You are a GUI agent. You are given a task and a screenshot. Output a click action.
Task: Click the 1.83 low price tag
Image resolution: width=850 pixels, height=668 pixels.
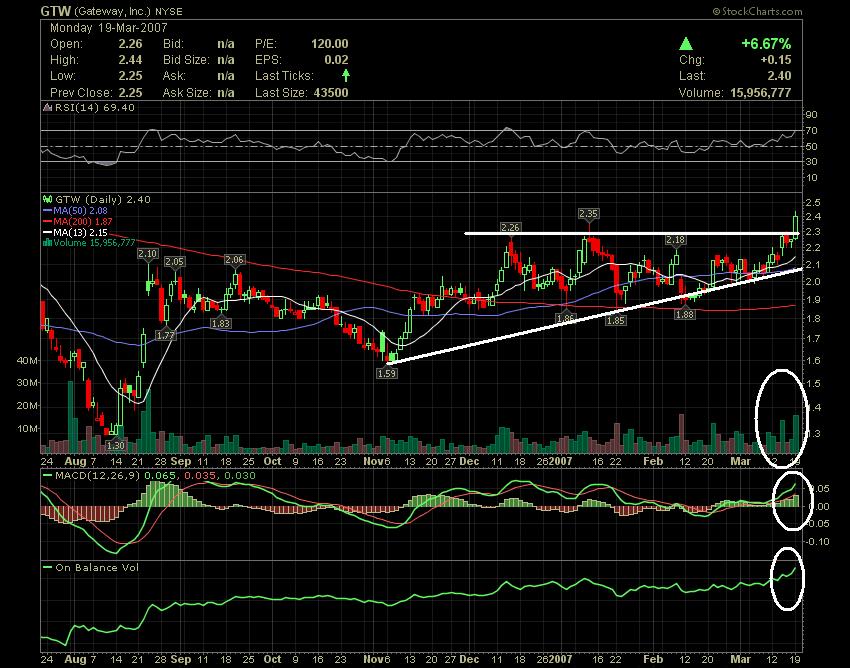221,323
